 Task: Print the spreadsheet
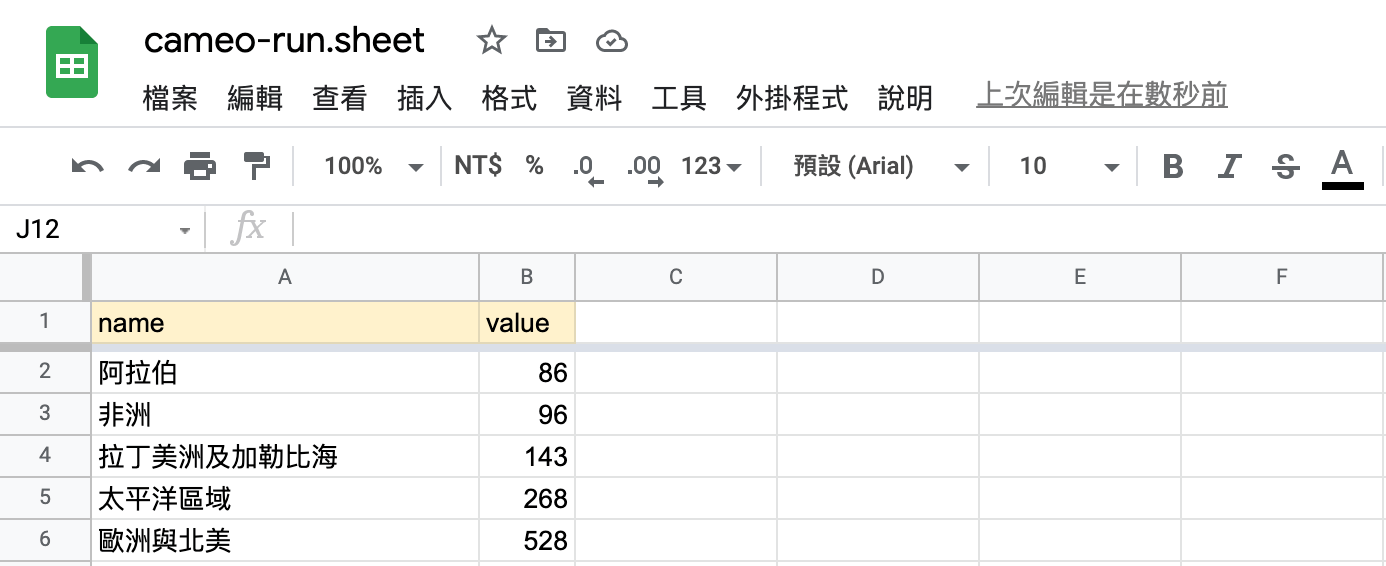pyautogui.click(x=200, y=166)
